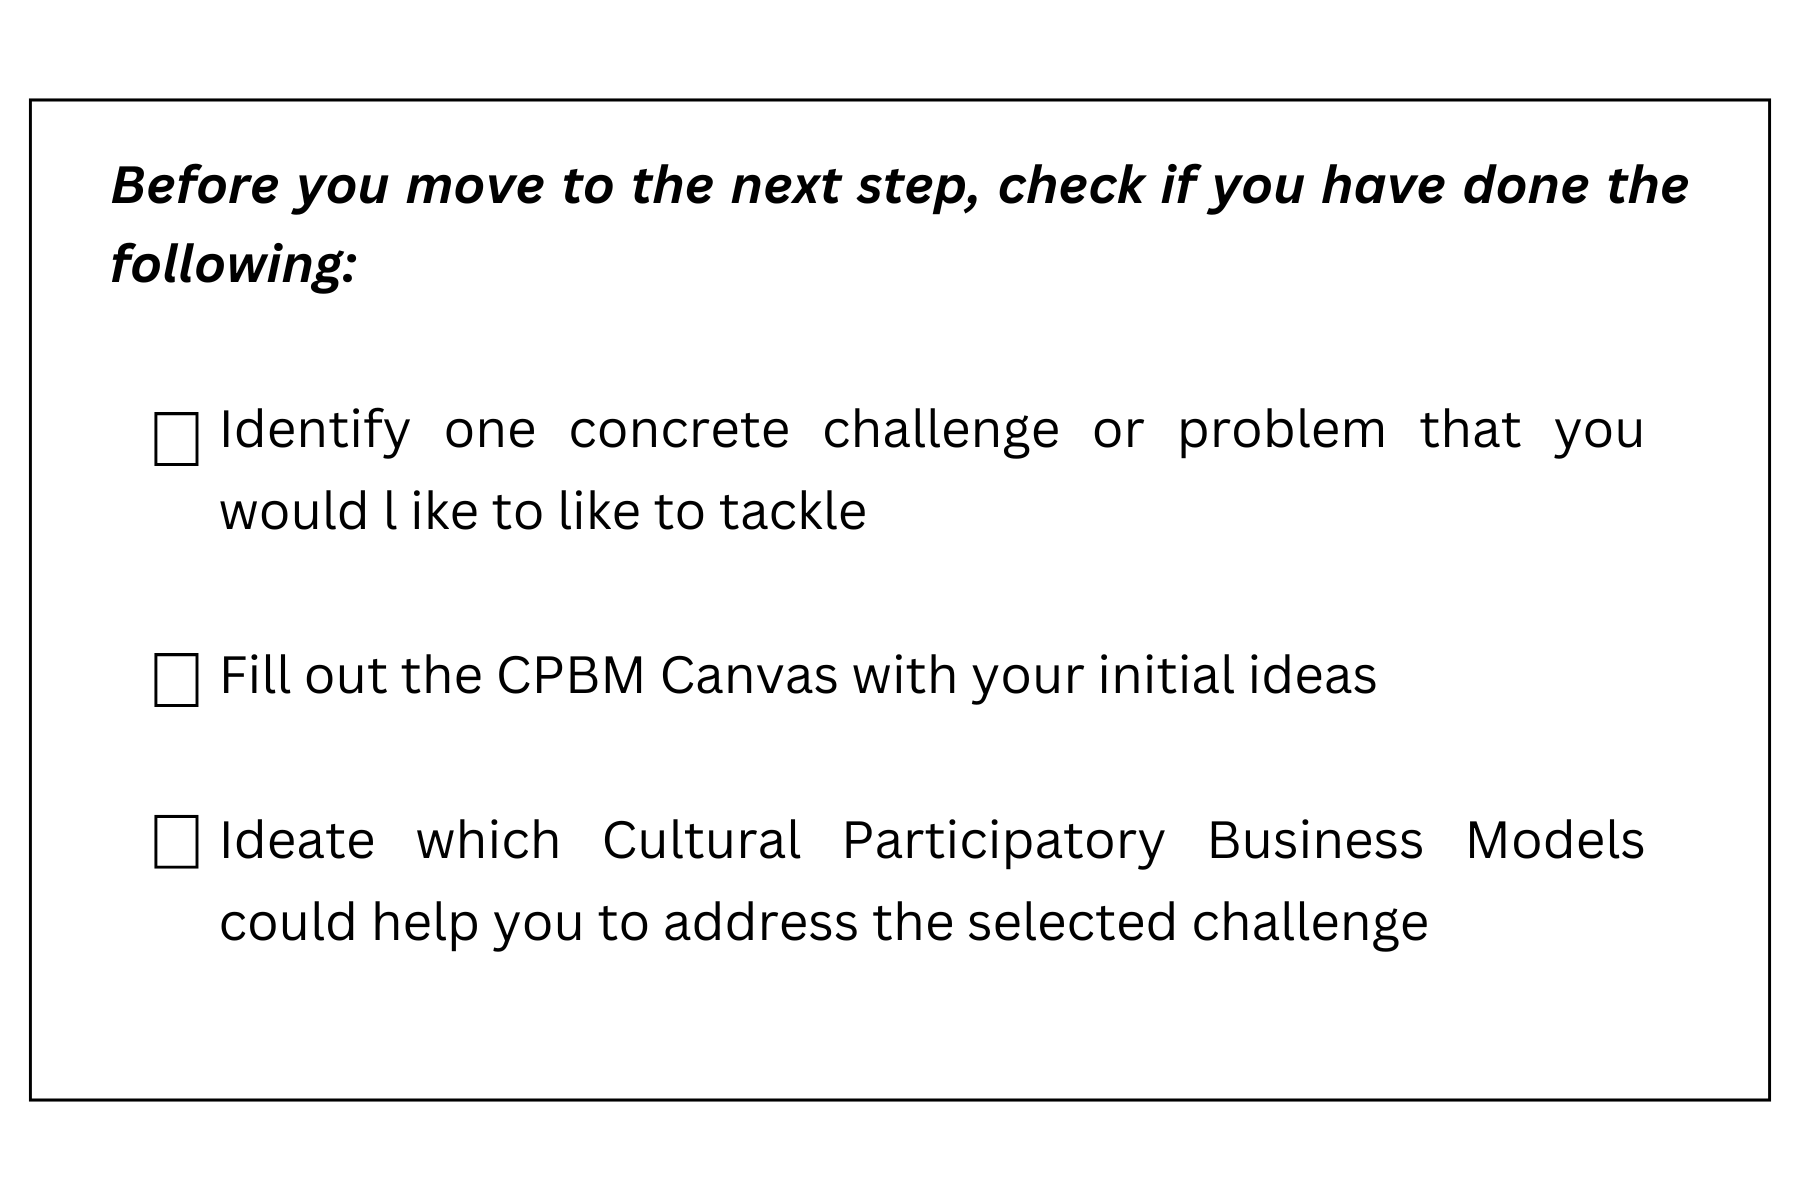Check the box beside Identify one concrete challenge

176,440
